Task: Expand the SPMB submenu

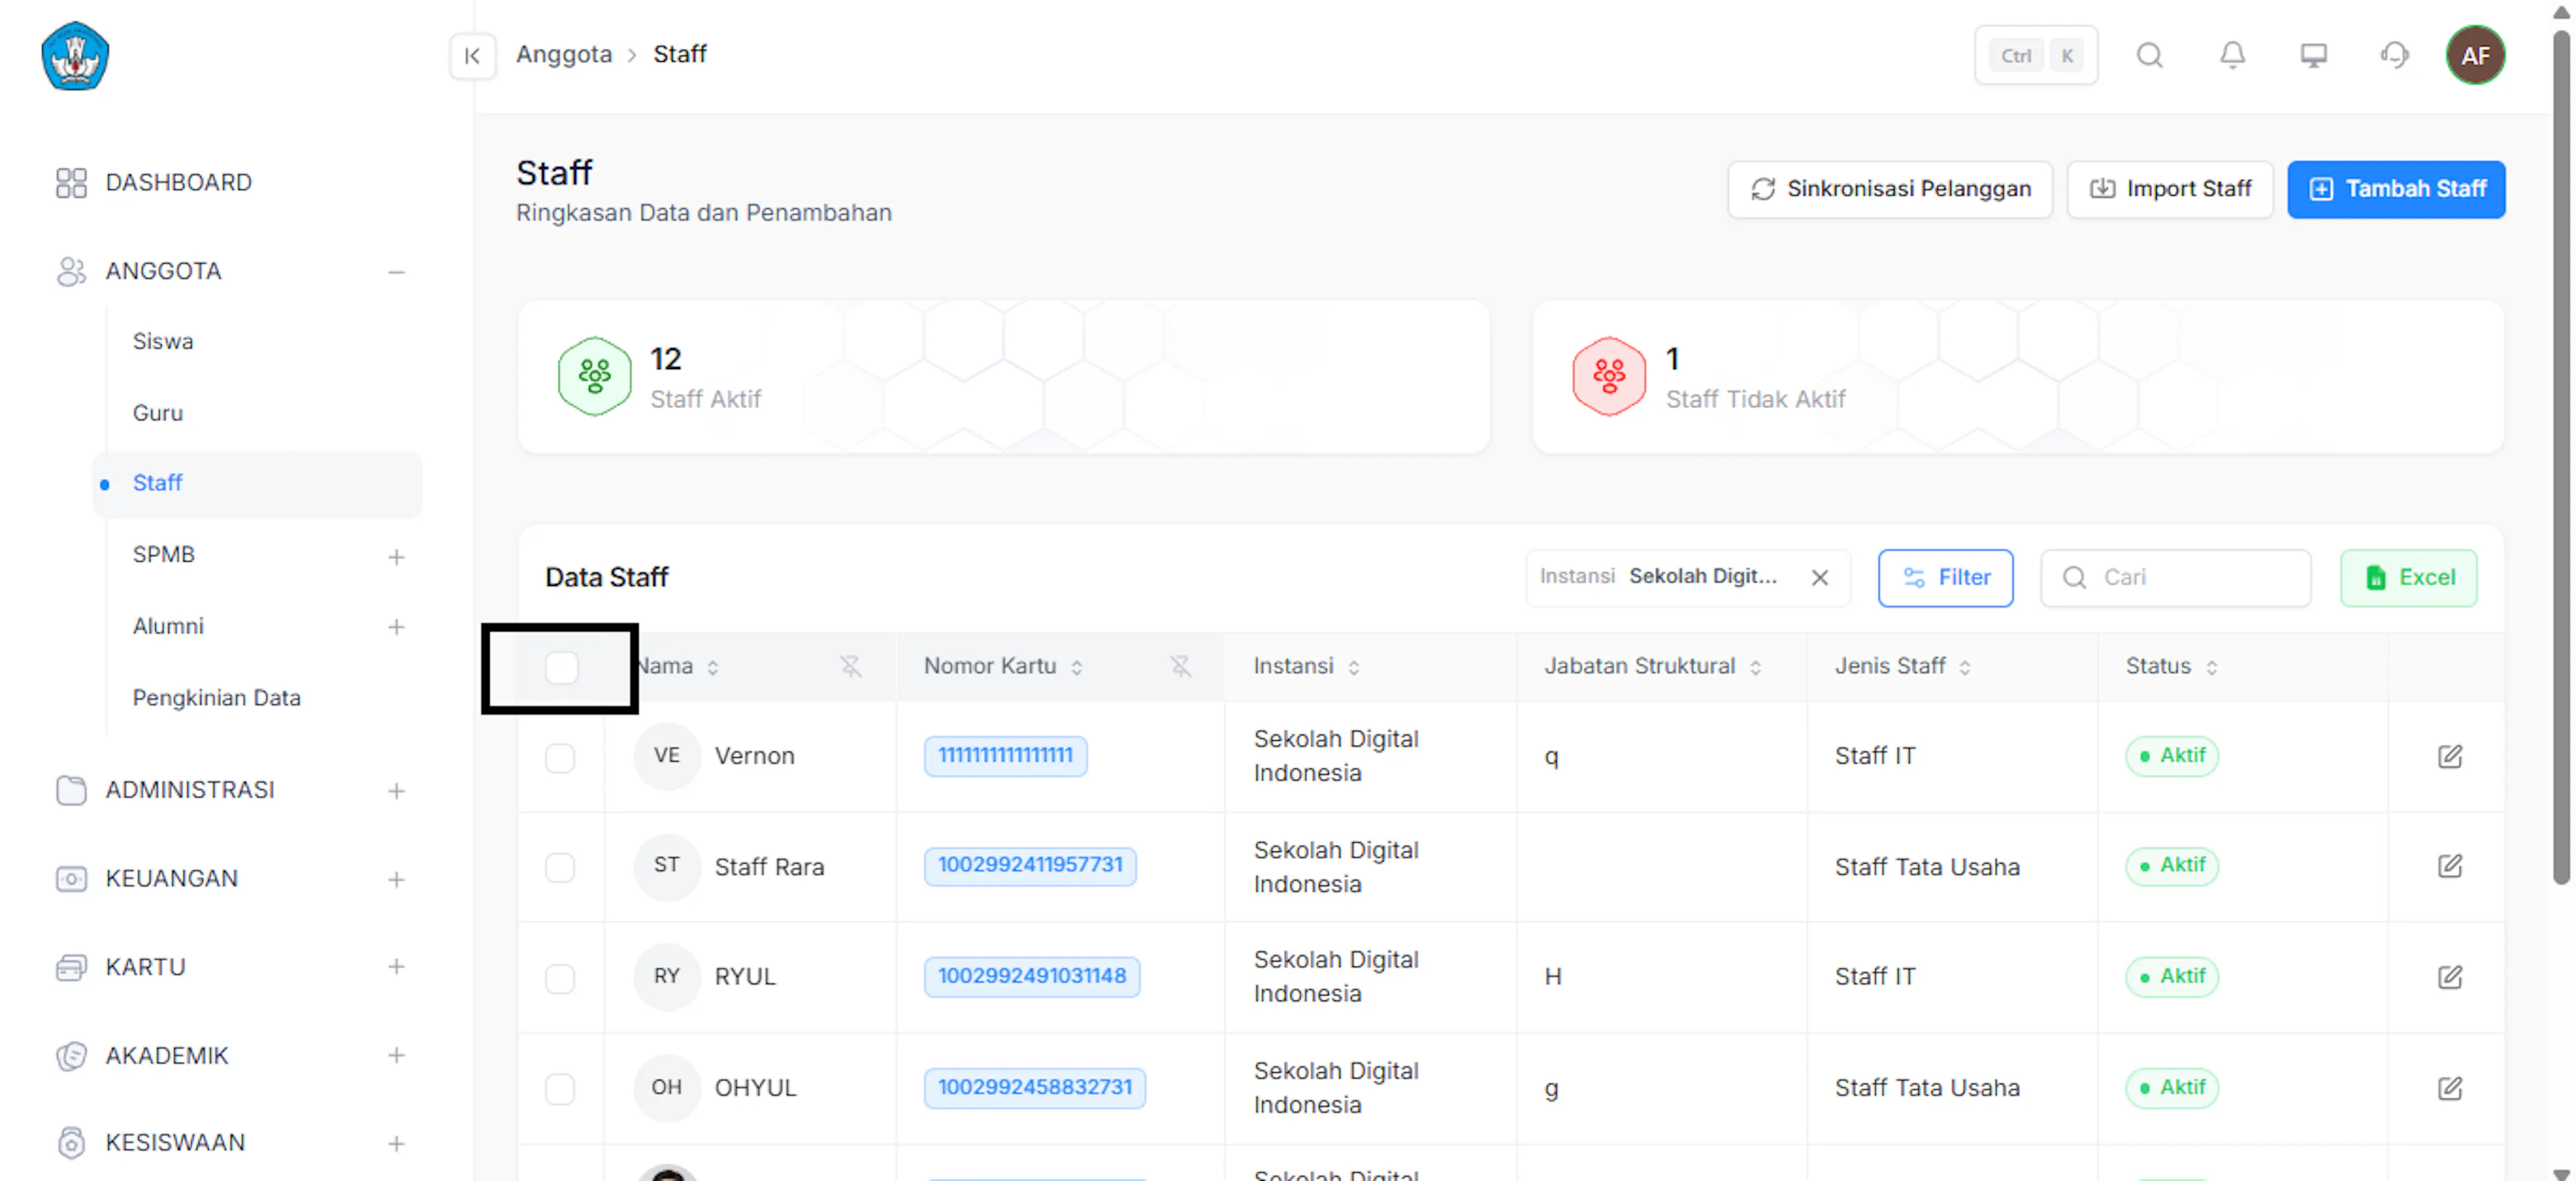Action: coord(396,556)
